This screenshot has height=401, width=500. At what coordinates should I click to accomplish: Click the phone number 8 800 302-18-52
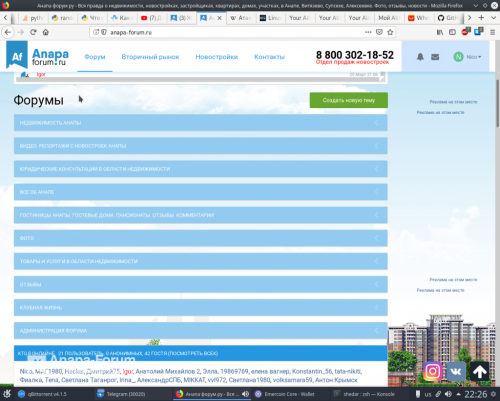[355, 55]
